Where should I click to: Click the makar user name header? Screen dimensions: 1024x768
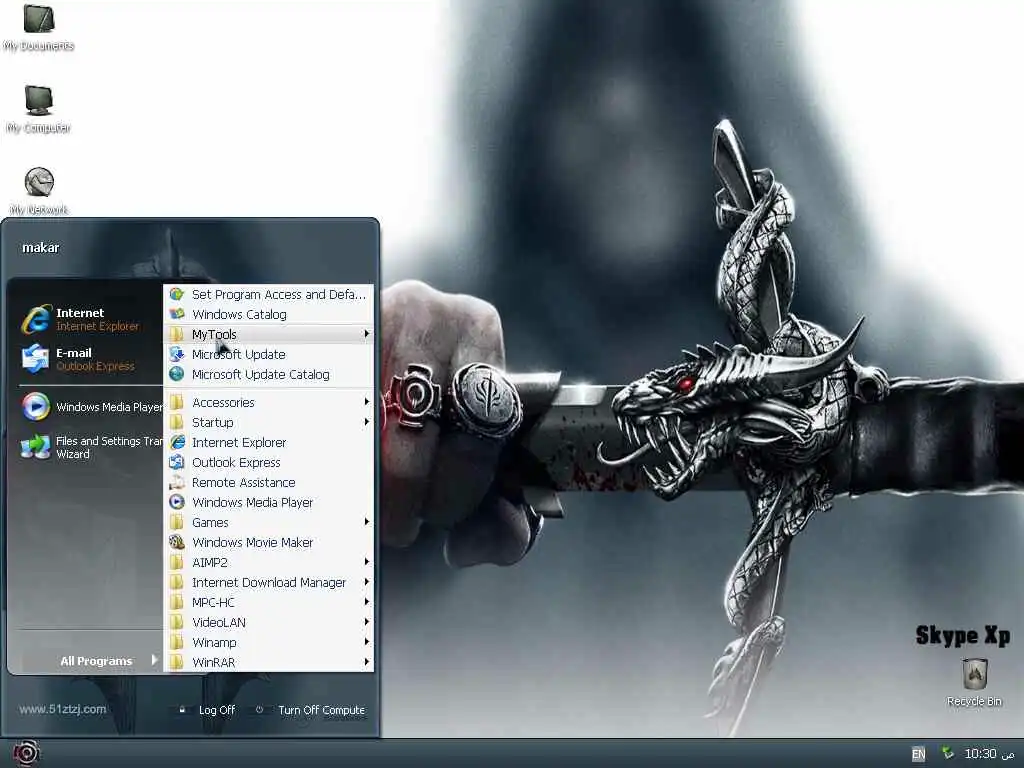click(40, 248)
